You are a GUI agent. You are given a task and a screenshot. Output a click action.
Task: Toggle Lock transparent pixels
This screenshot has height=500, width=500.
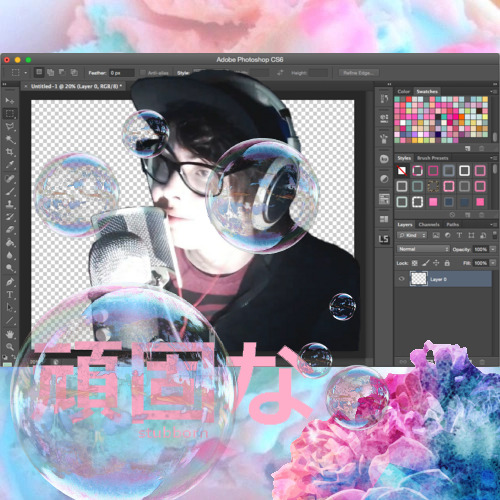(414, 263)
